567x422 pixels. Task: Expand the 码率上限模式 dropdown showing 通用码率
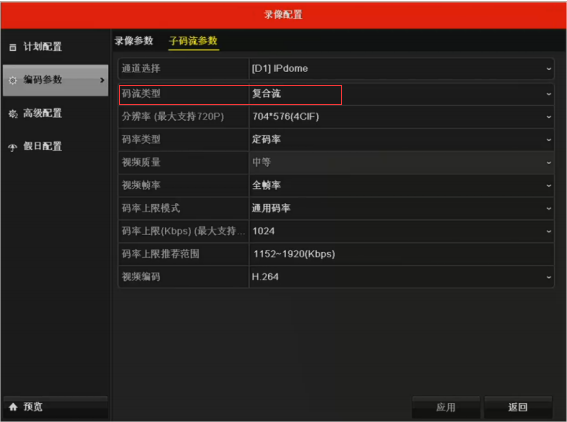401,208
